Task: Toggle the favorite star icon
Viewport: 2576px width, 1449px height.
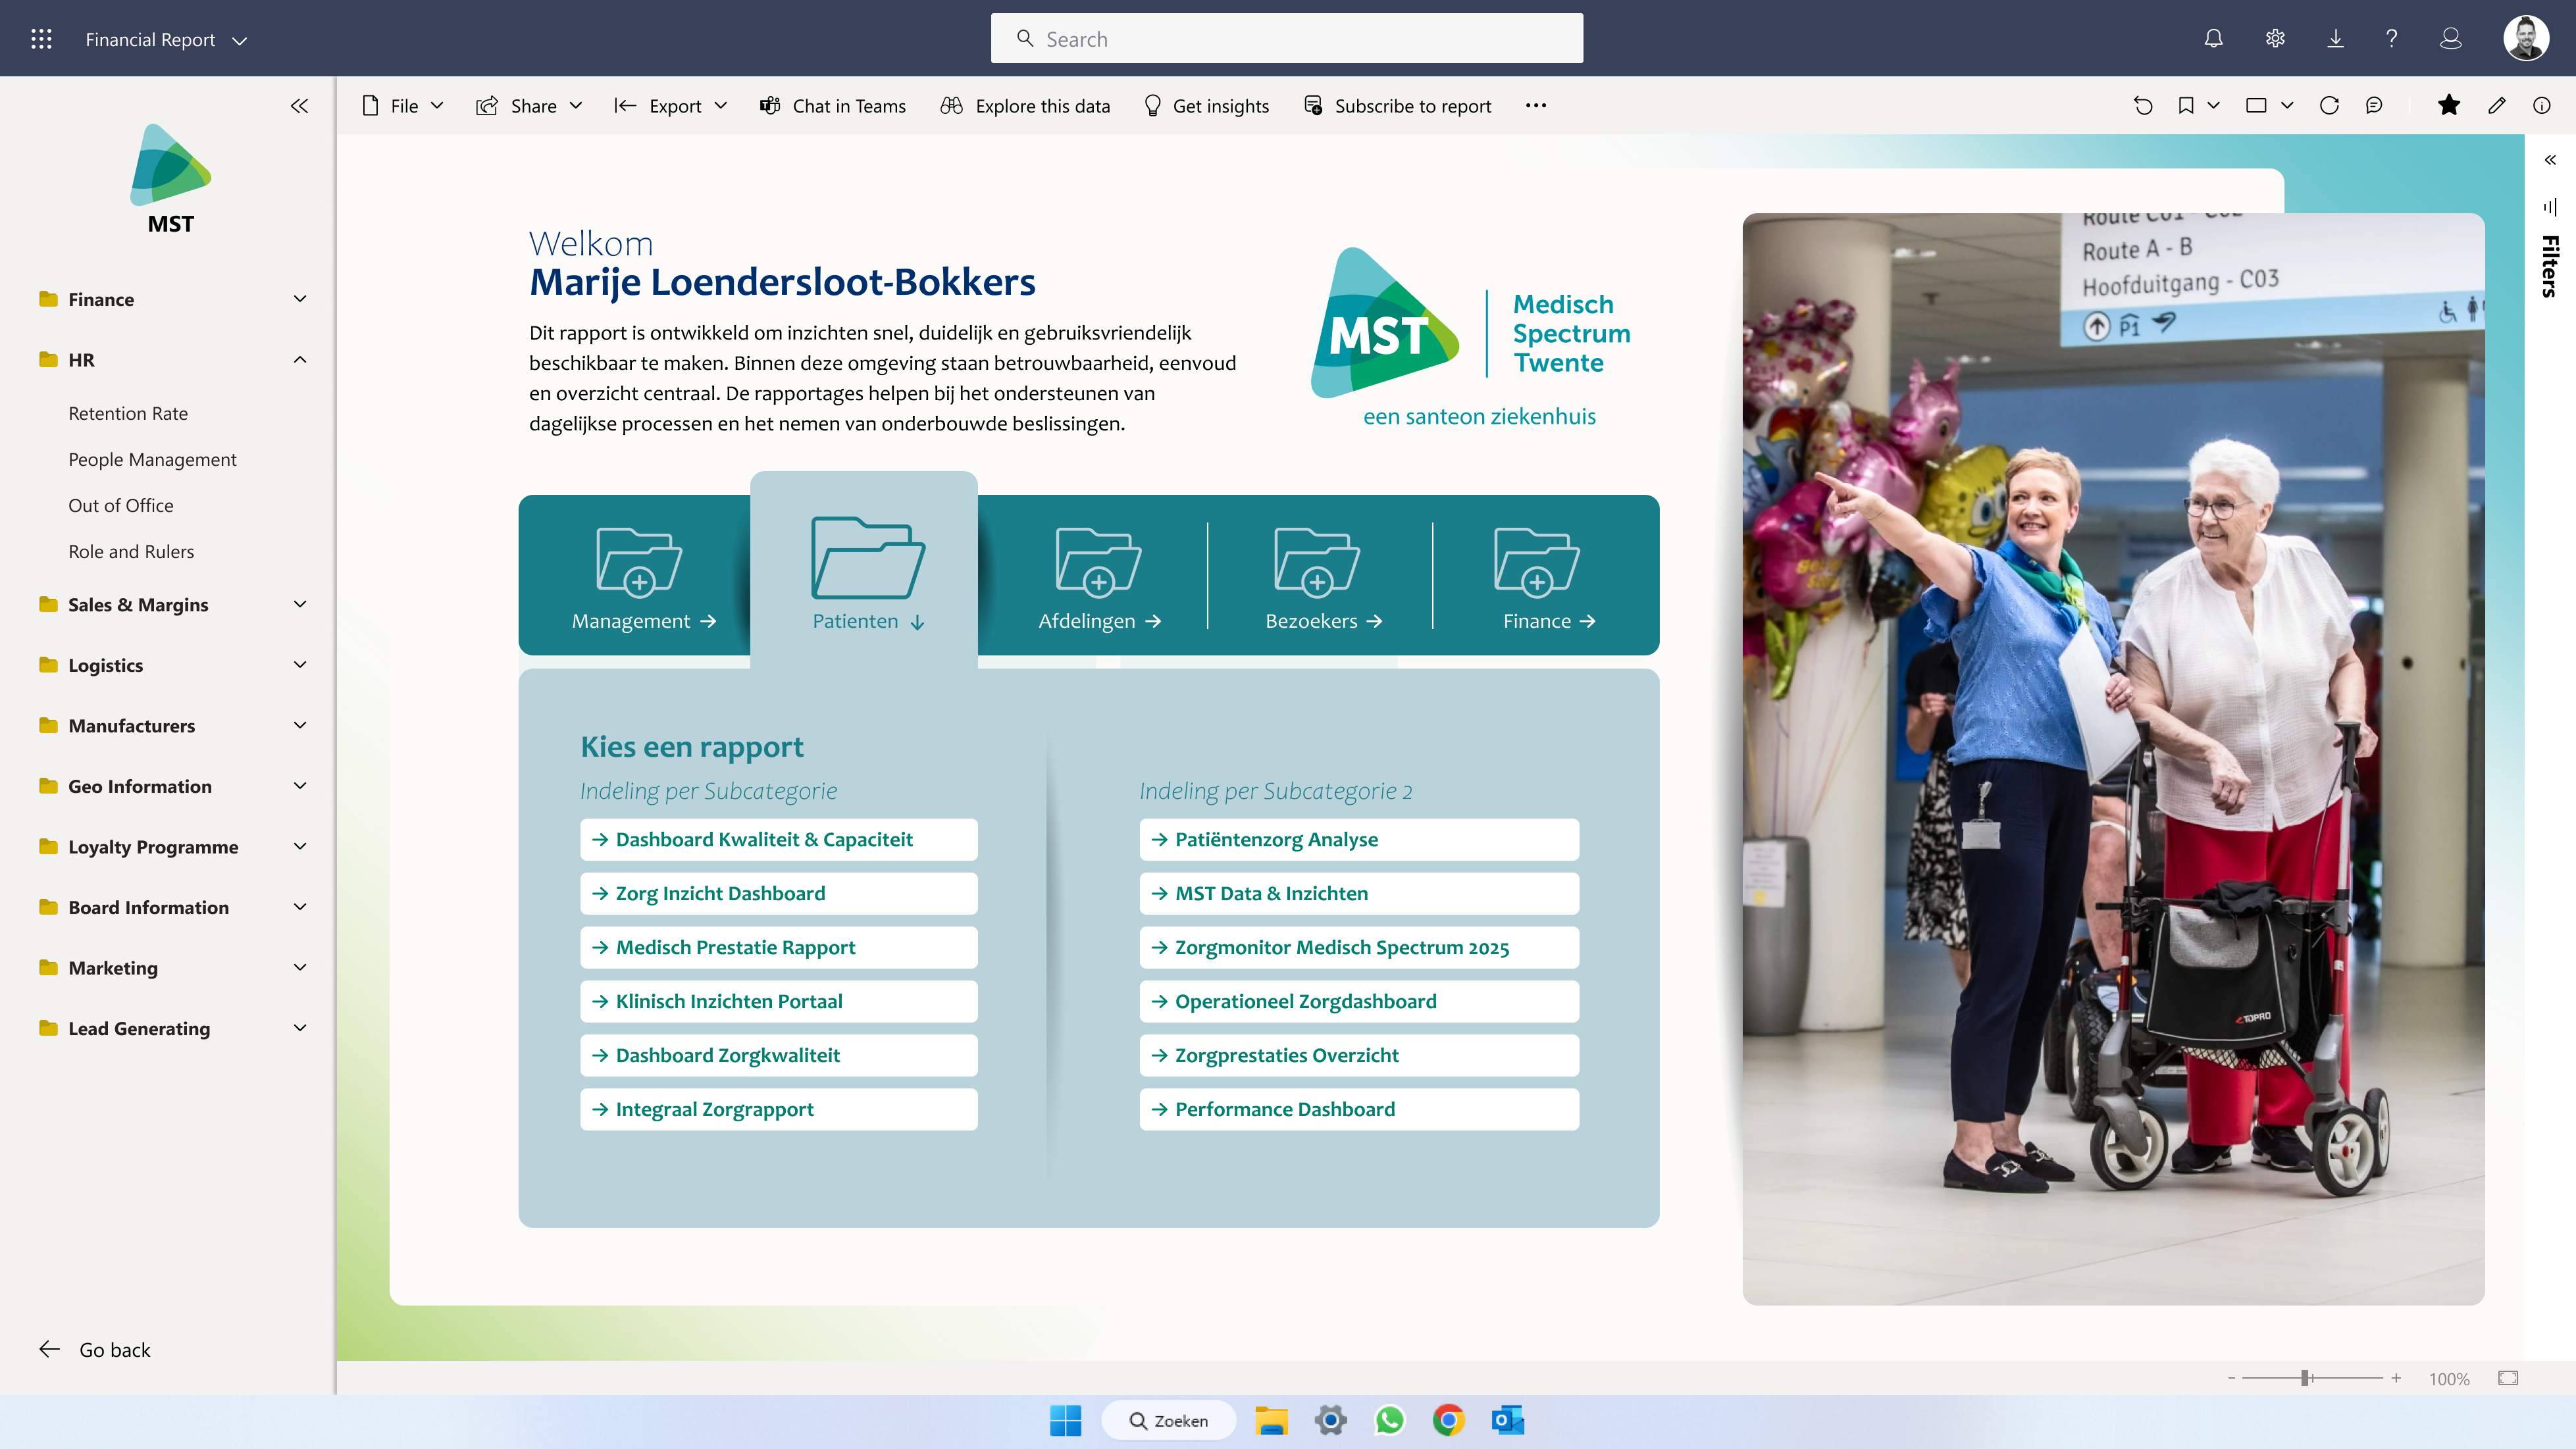Action: click(2449, 106)
